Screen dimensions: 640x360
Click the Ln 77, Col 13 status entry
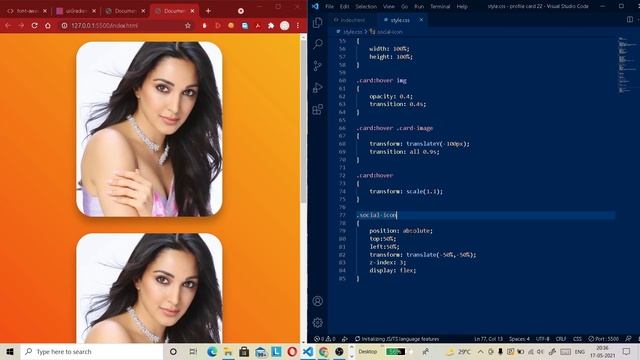click(x=489, y=339)
